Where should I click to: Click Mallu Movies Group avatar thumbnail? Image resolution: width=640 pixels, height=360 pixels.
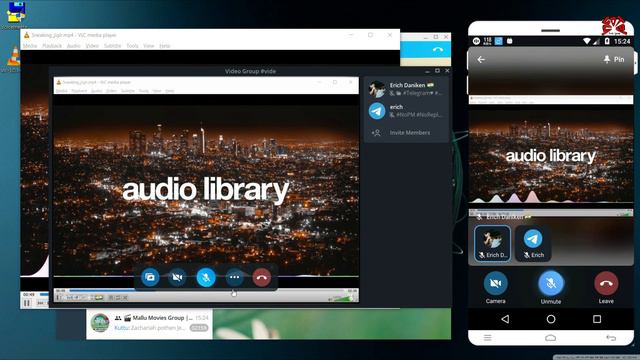point(100,323)
